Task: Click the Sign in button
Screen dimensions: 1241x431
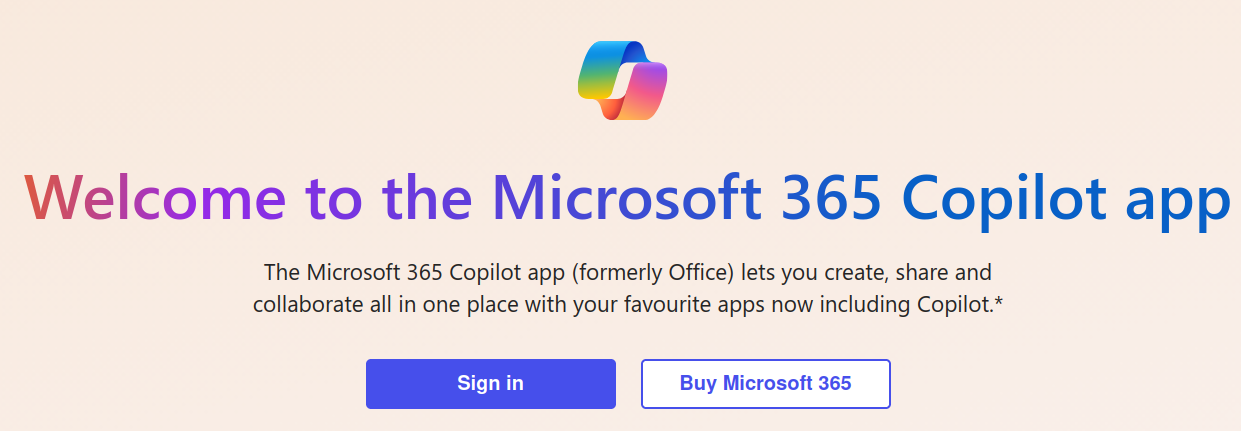Action: pyautogui.click(x=491, y=384)
